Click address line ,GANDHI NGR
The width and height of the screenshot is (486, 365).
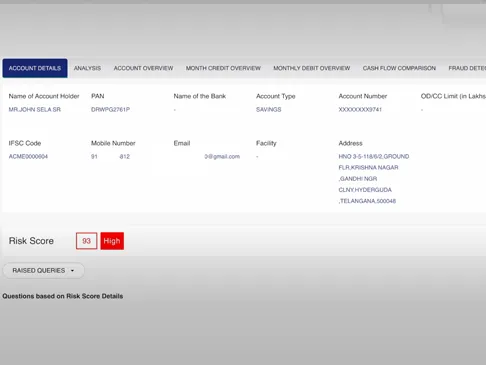(x=358, y=179)
